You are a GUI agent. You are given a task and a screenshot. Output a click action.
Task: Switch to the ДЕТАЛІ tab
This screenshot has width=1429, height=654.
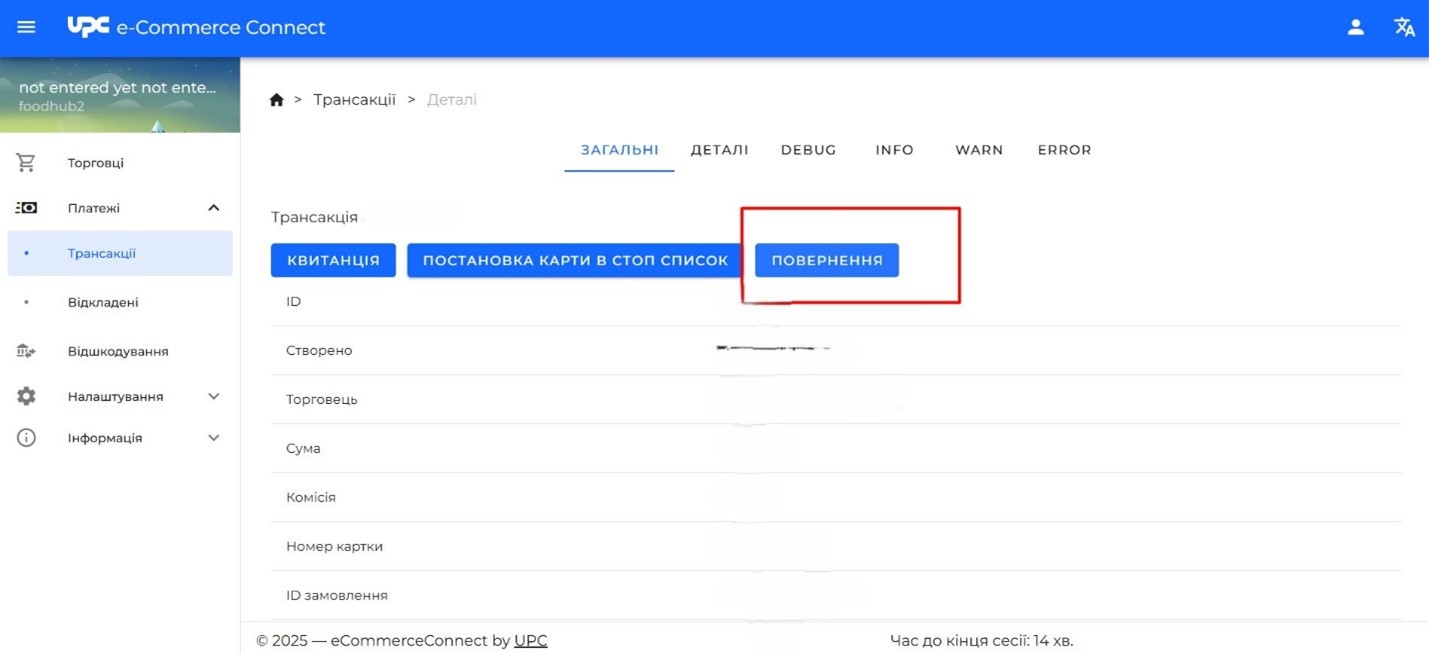pyautogui.click(x=719, y=150)
